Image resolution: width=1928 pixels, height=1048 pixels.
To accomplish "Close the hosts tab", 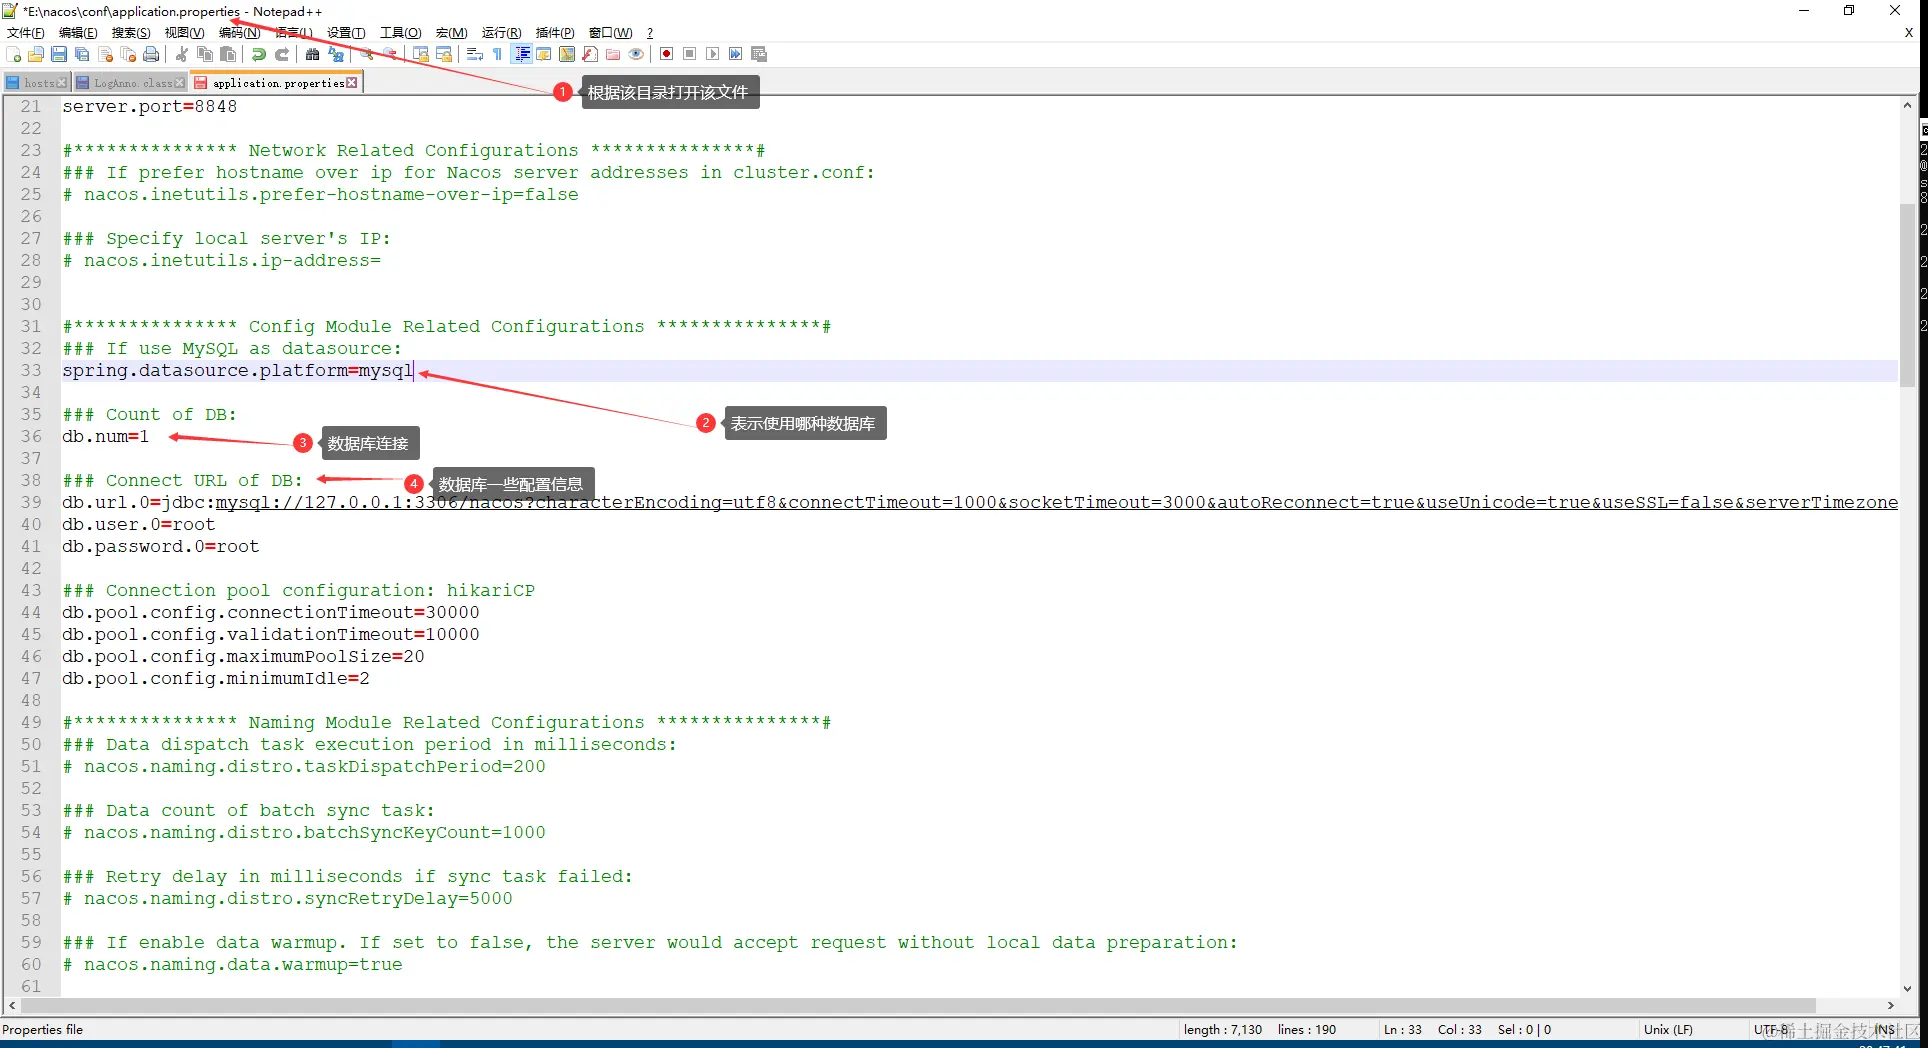I will tap(62, 83).
